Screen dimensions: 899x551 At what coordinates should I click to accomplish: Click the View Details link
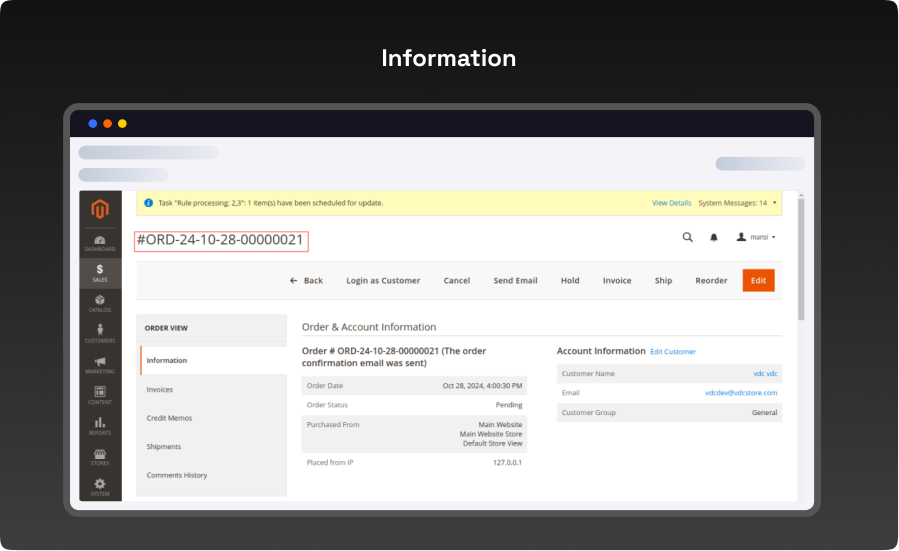pyautogui.click(x=671, y=203)
